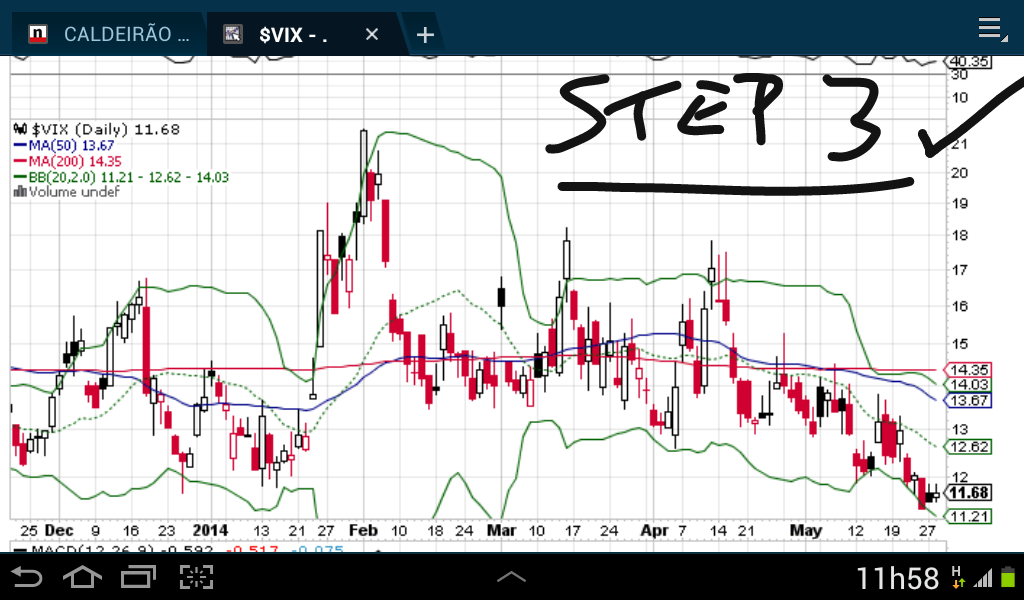This screenshot has height=600, width=1024.
Task: Tap the Android home button
Action: coord(82,577)
